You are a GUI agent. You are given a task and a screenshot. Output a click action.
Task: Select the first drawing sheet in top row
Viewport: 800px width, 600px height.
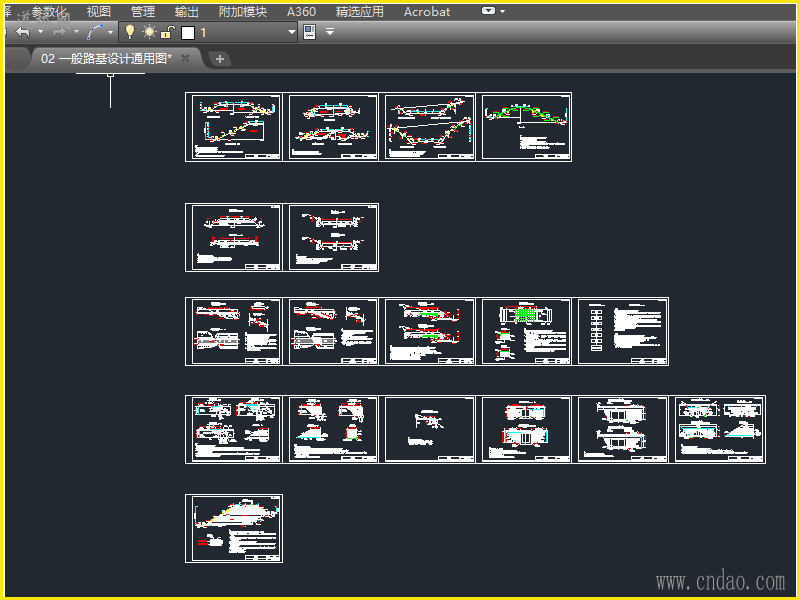[x=234, y=127]
